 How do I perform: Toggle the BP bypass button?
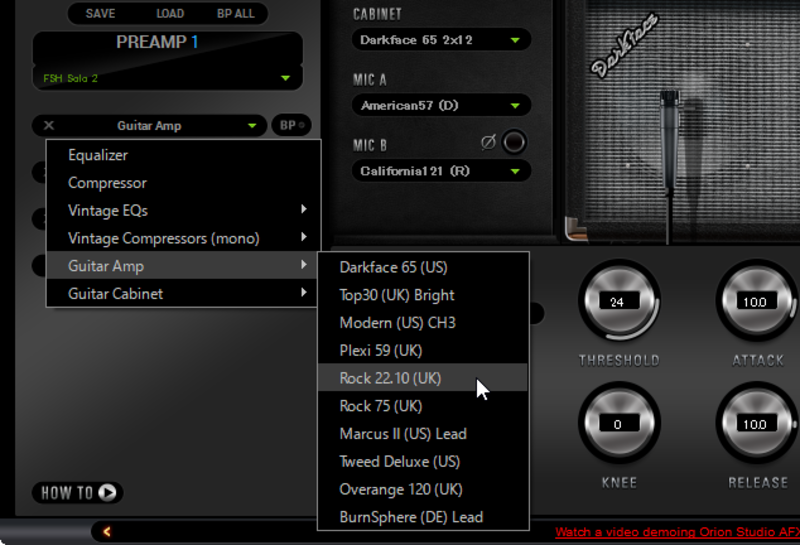click(x=292, y=125)
